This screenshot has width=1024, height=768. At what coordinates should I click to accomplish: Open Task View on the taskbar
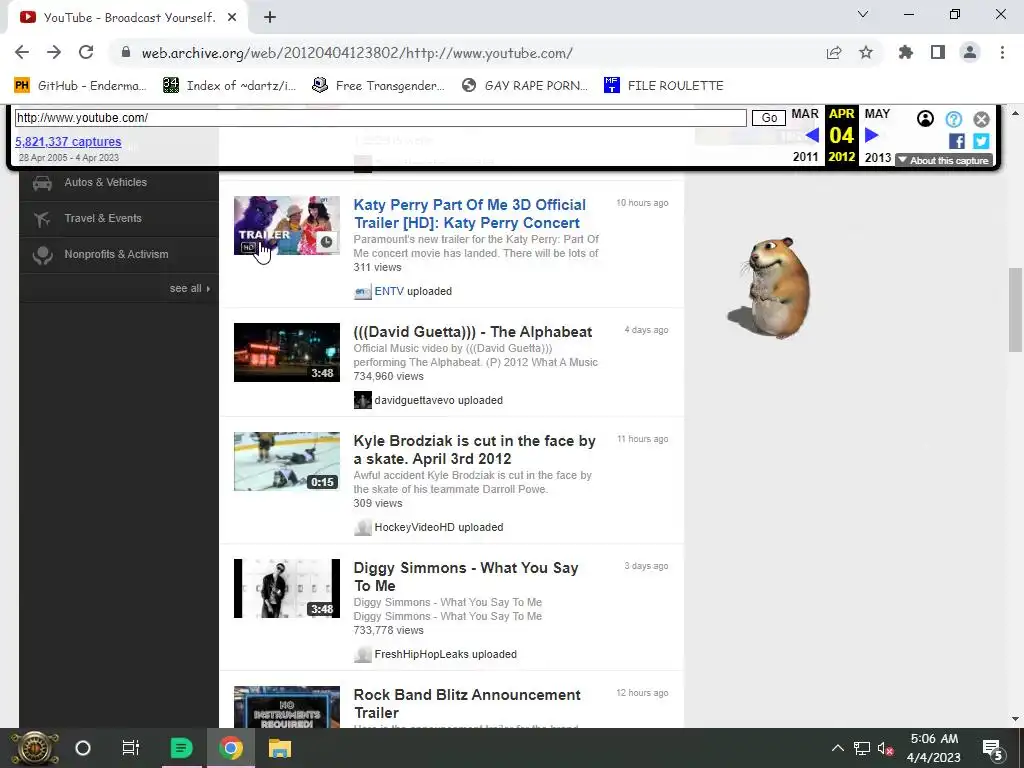pos(131,748)
